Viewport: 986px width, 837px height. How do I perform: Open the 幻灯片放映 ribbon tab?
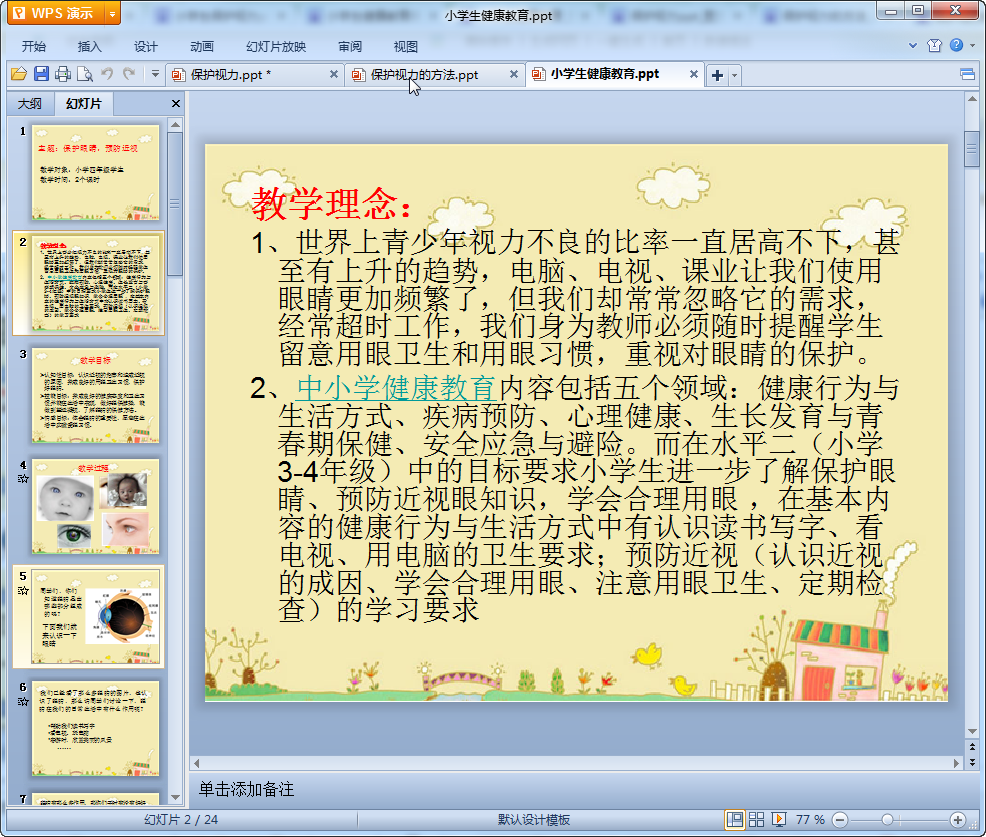[x=276, y=47]
